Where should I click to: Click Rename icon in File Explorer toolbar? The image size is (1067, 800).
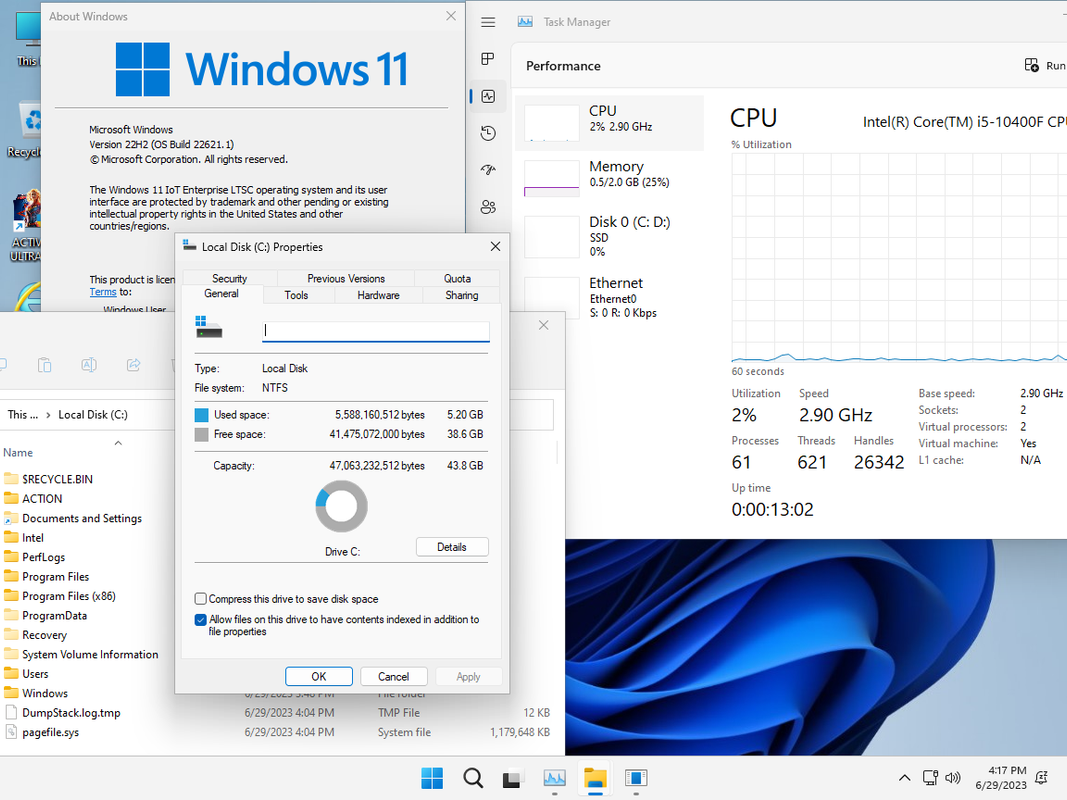[89, 365]
